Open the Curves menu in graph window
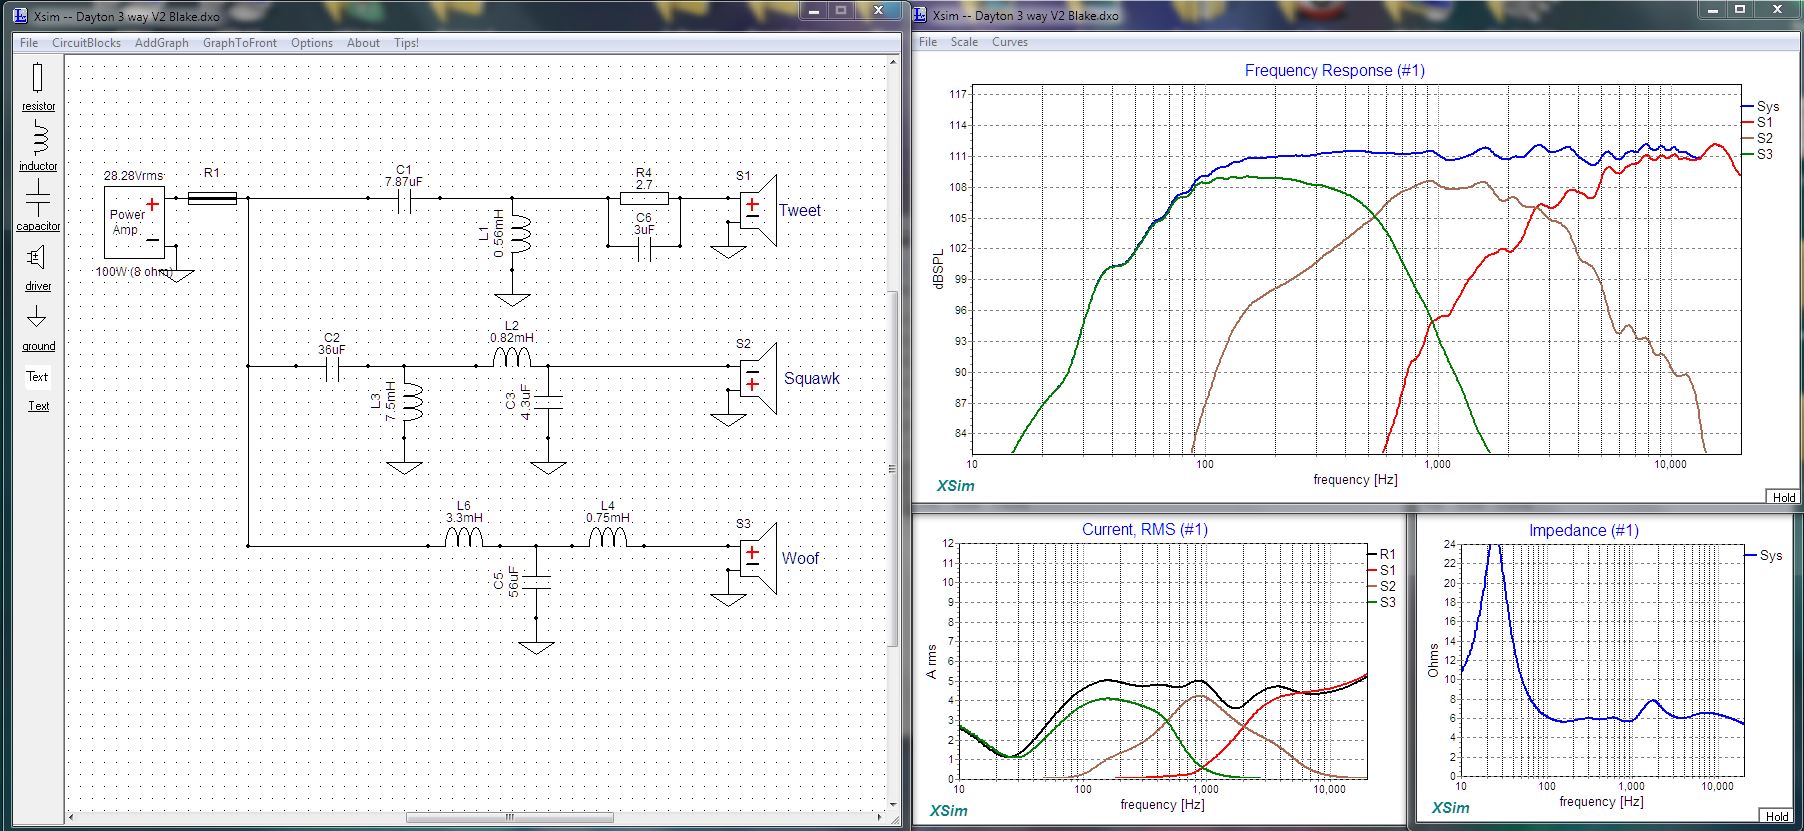 tap(1010, 42)
